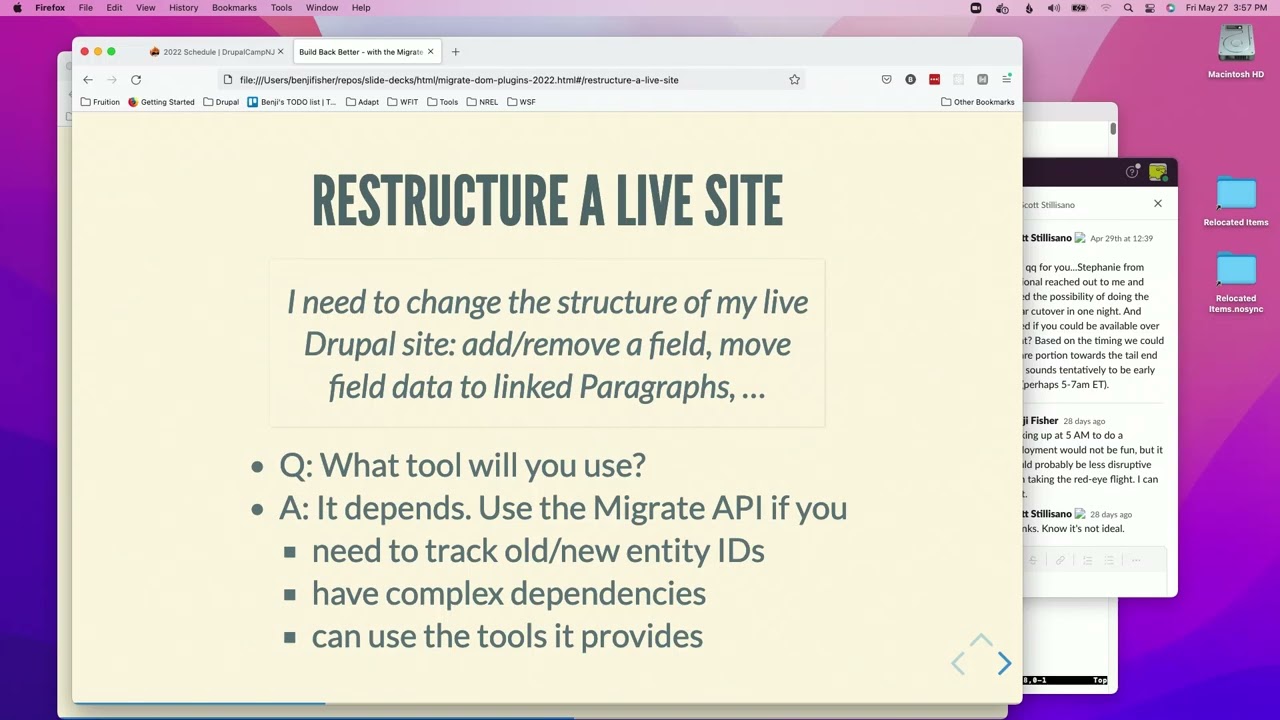Image resolution: width=1280 pixels, height=720 pixels.
Task: Open the Getting Started bookmark
Action: point(161,102)
